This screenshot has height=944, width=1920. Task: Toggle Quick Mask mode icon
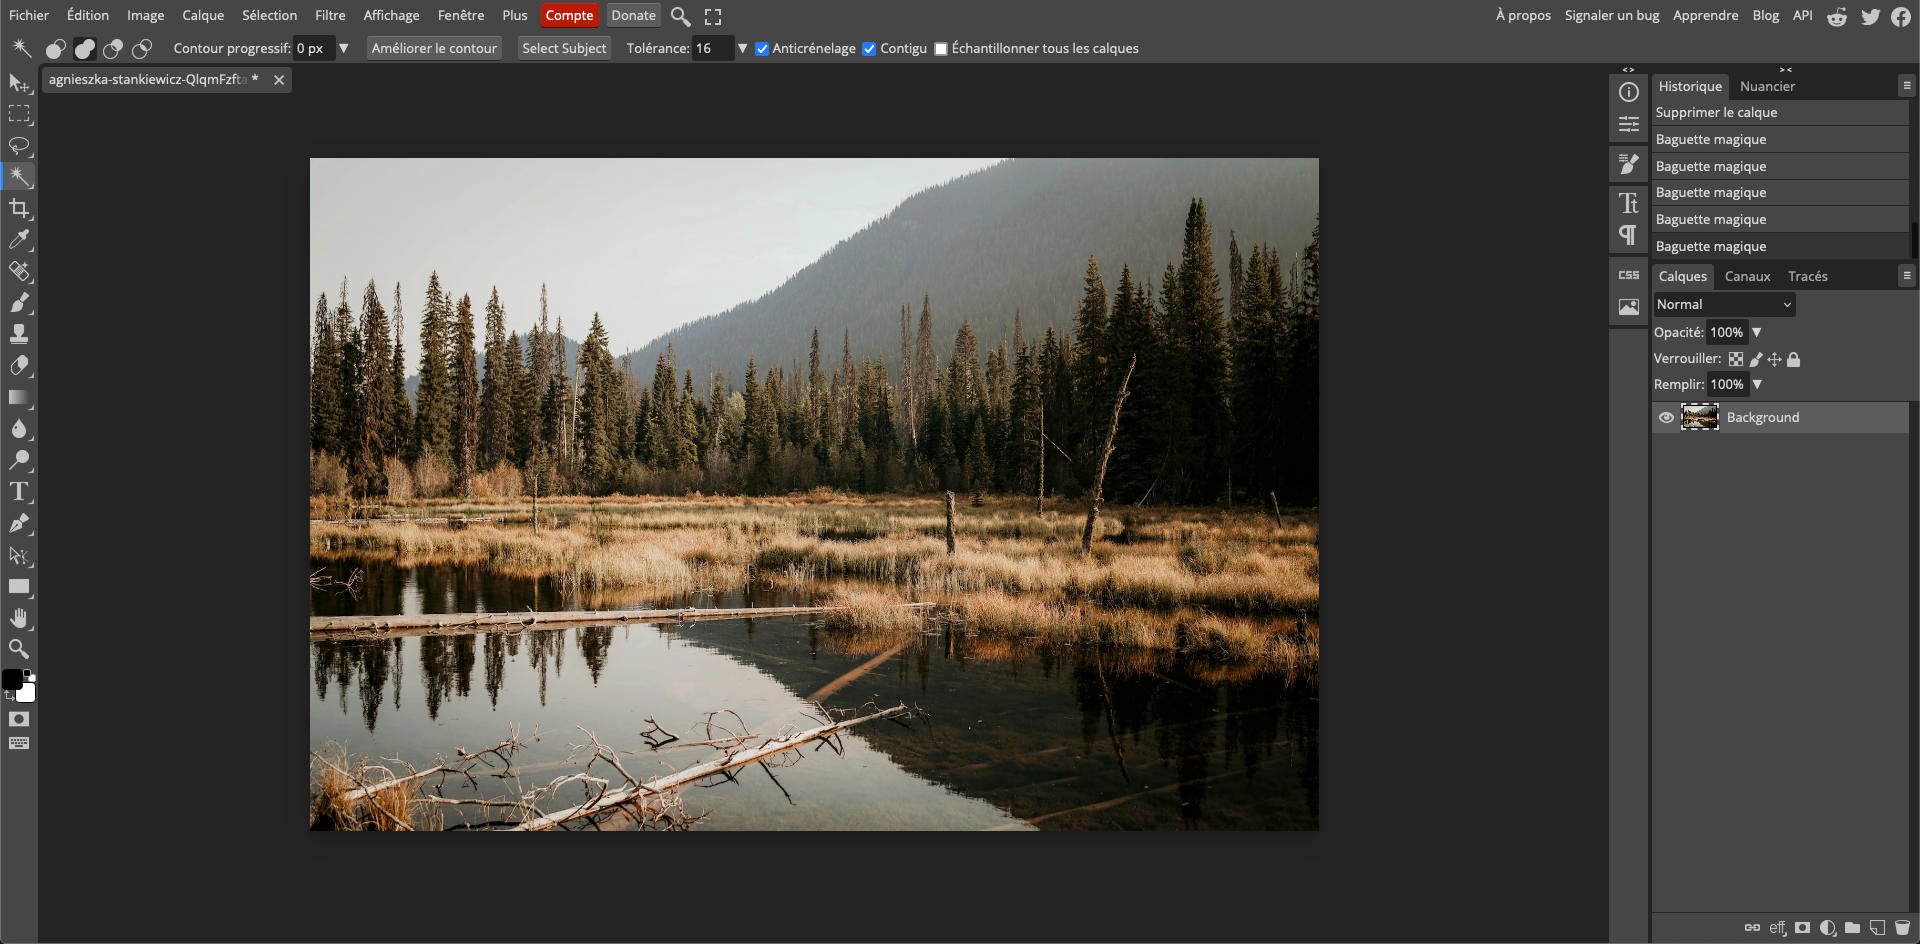(19, 719)
